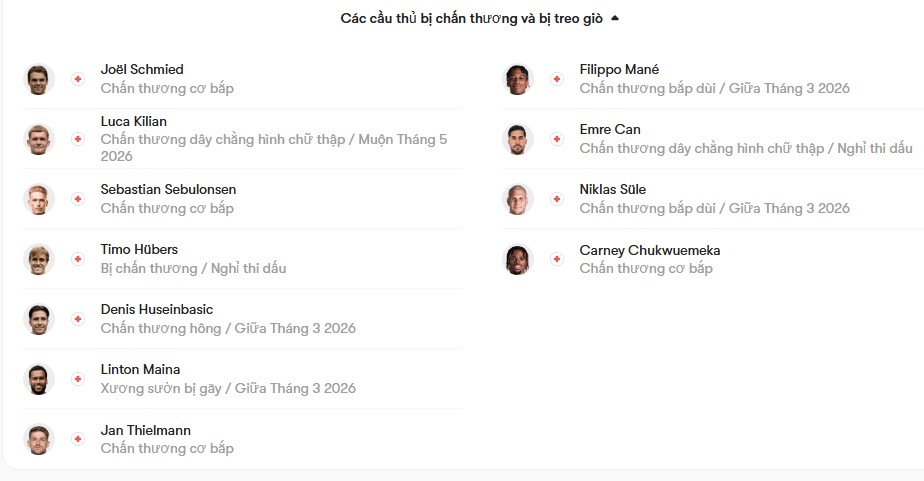924x481 pixels.
Task: Open Joël Schmied's player photo
Action: pyautogui.click(x=39, y=79)
